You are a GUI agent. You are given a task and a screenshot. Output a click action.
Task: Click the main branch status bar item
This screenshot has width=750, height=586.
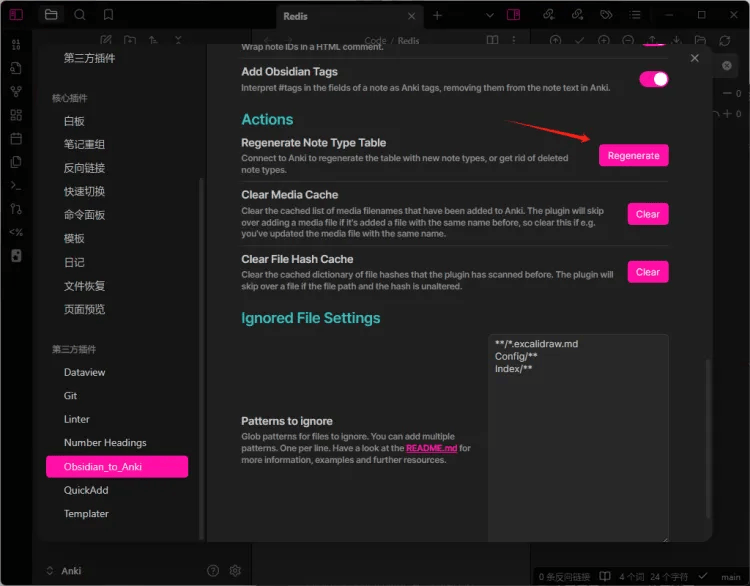pos(730,577)
